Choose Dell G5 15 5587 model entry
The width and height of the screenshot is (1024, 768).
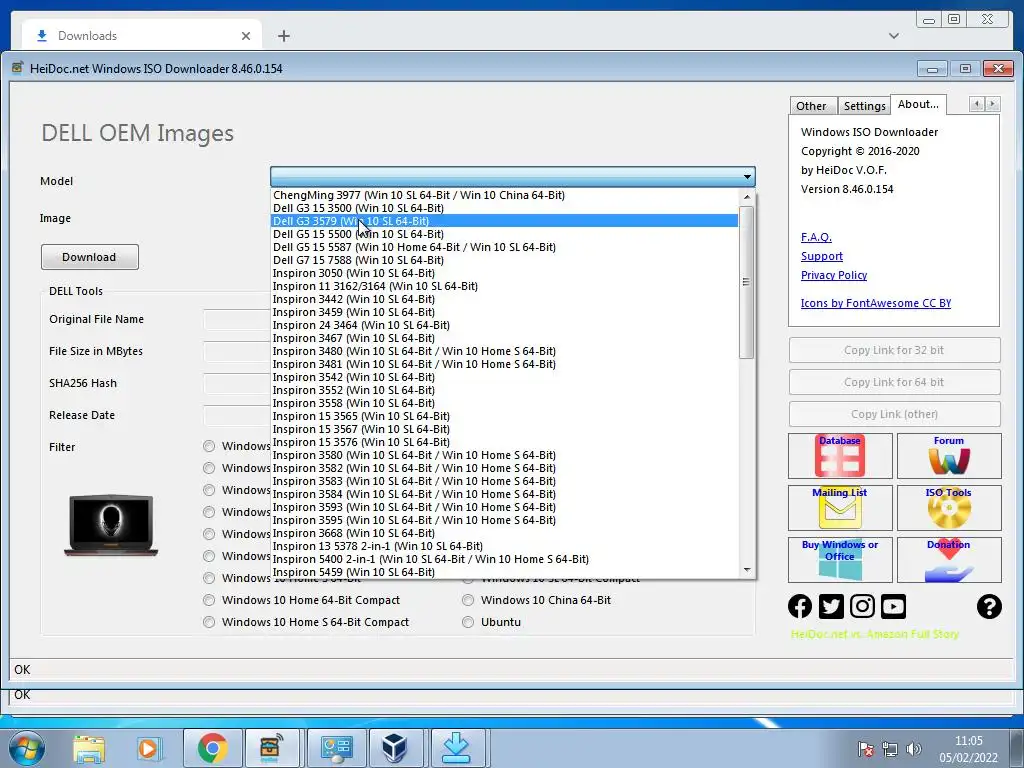point(505,247)
